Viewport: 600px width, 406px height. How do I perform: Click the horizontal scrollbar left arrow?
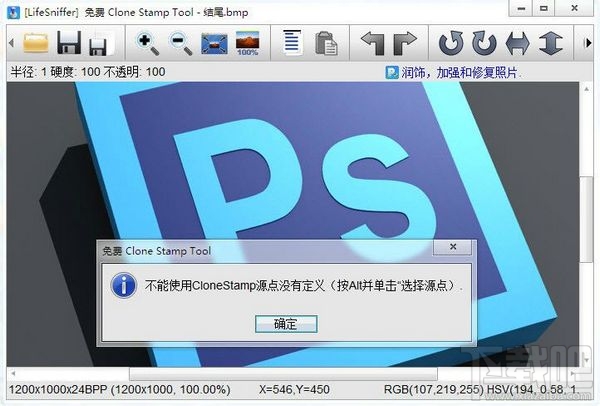point(13,373)
